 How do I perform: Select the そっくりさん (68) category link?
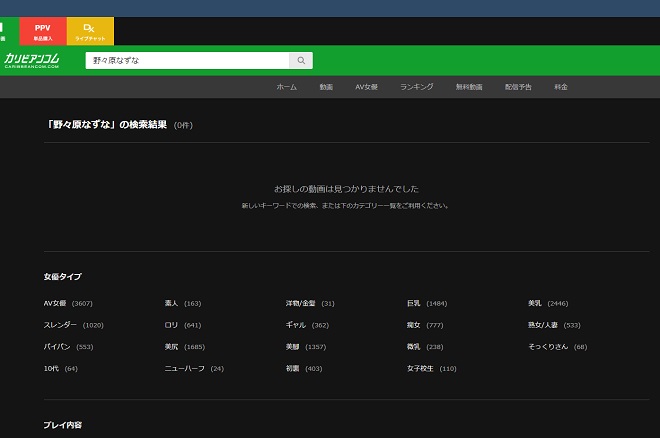click(x=558, y=347)
